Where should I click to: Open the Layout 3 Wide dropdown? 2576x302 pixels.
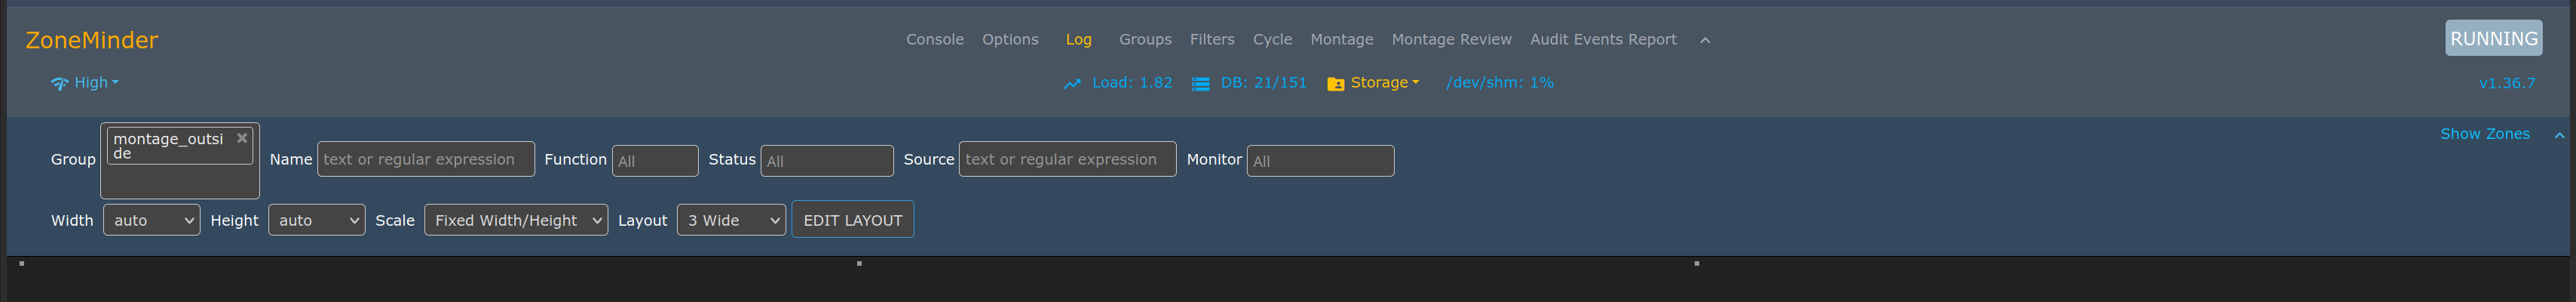click(x=731, y=220)
